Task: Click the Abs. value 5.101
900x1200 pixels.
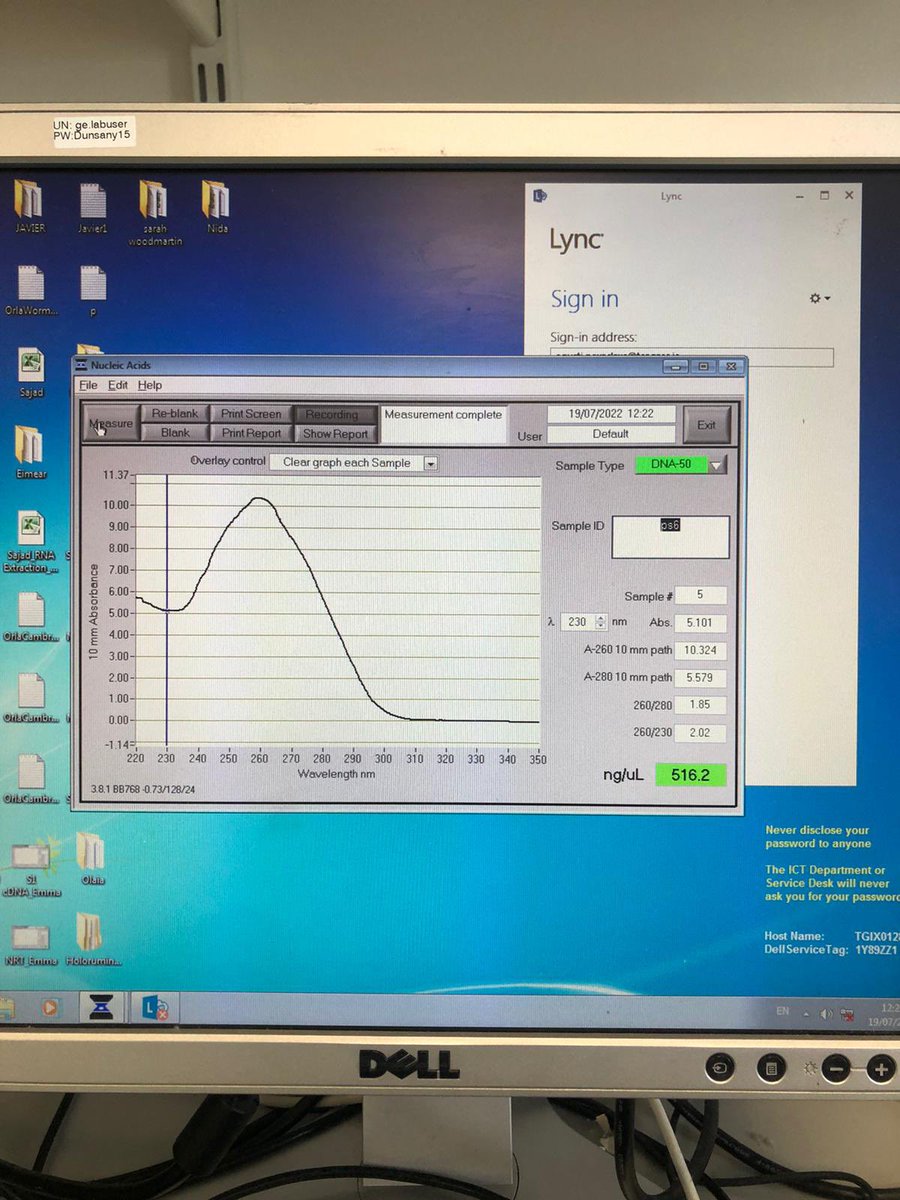Action: pos(701,623)
